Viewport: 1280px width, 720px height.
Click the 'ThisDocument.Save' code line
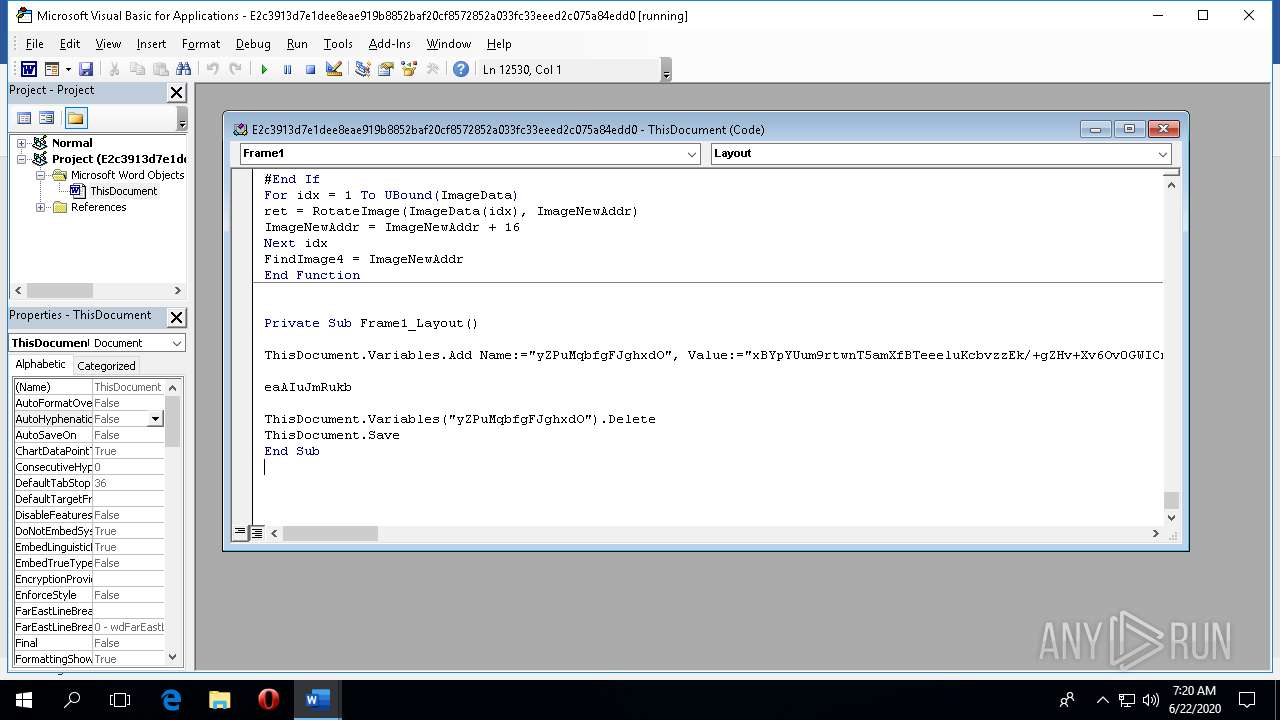332,435
